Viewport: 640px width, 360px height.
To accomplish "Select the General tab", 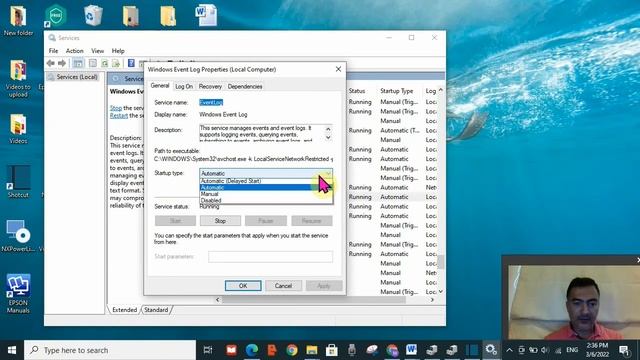I will pyautogui.click(x=160, y=86).
